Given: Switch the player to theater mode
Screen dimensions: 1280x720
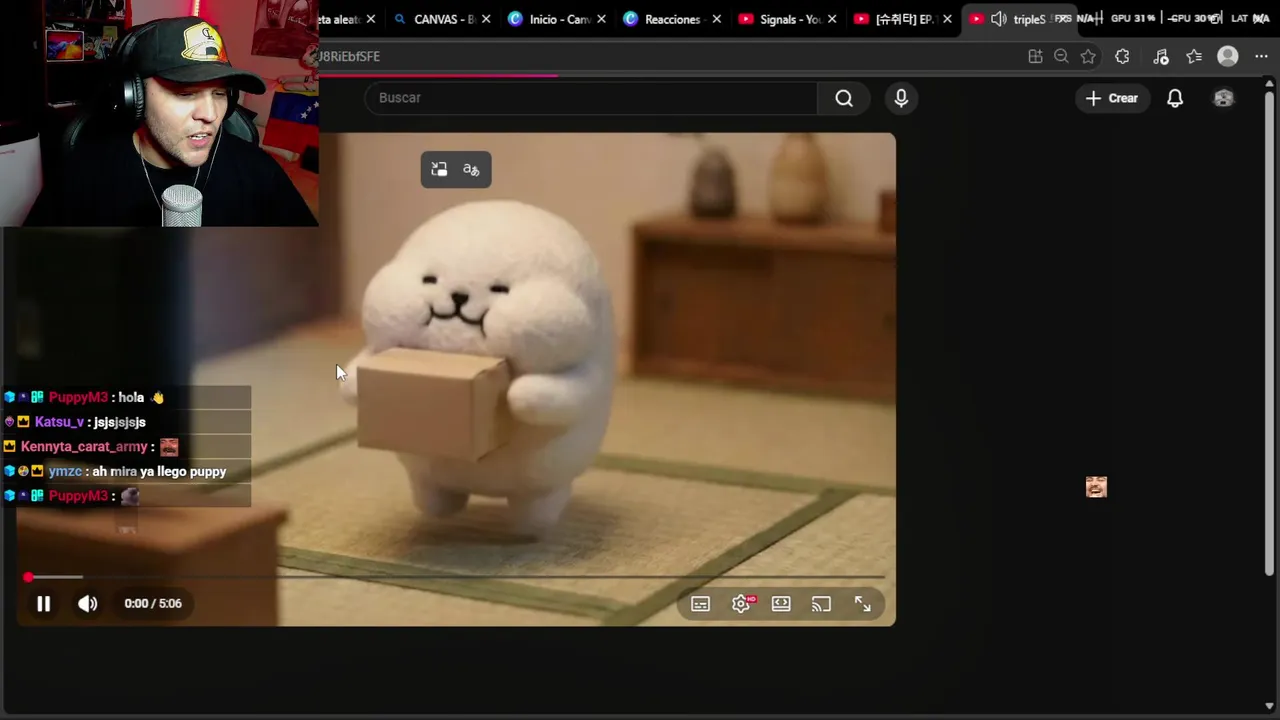Looking at the screenshot, I should tap(781, 604).
